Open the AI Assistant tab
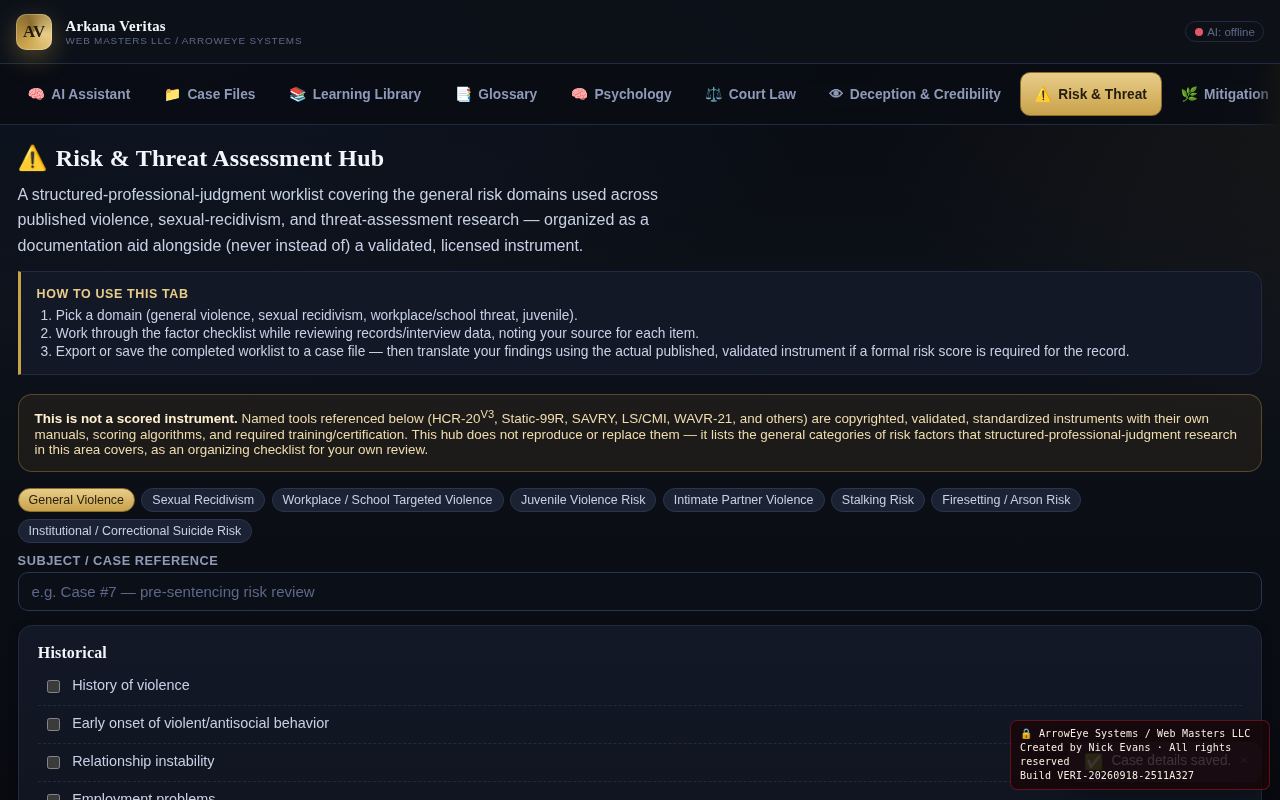This screenshot has width=1280, height=800. pyautogui.click(x=79, y=94)
